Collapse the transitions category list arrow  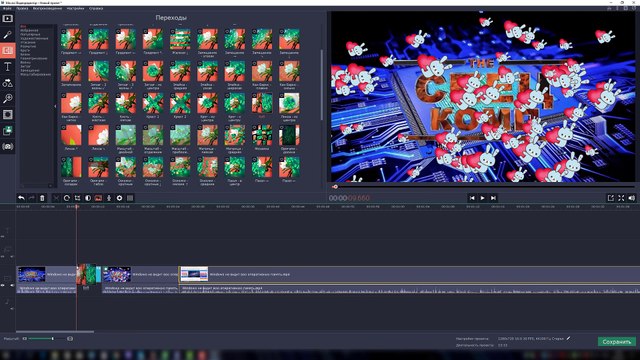[x=55, y=106]
